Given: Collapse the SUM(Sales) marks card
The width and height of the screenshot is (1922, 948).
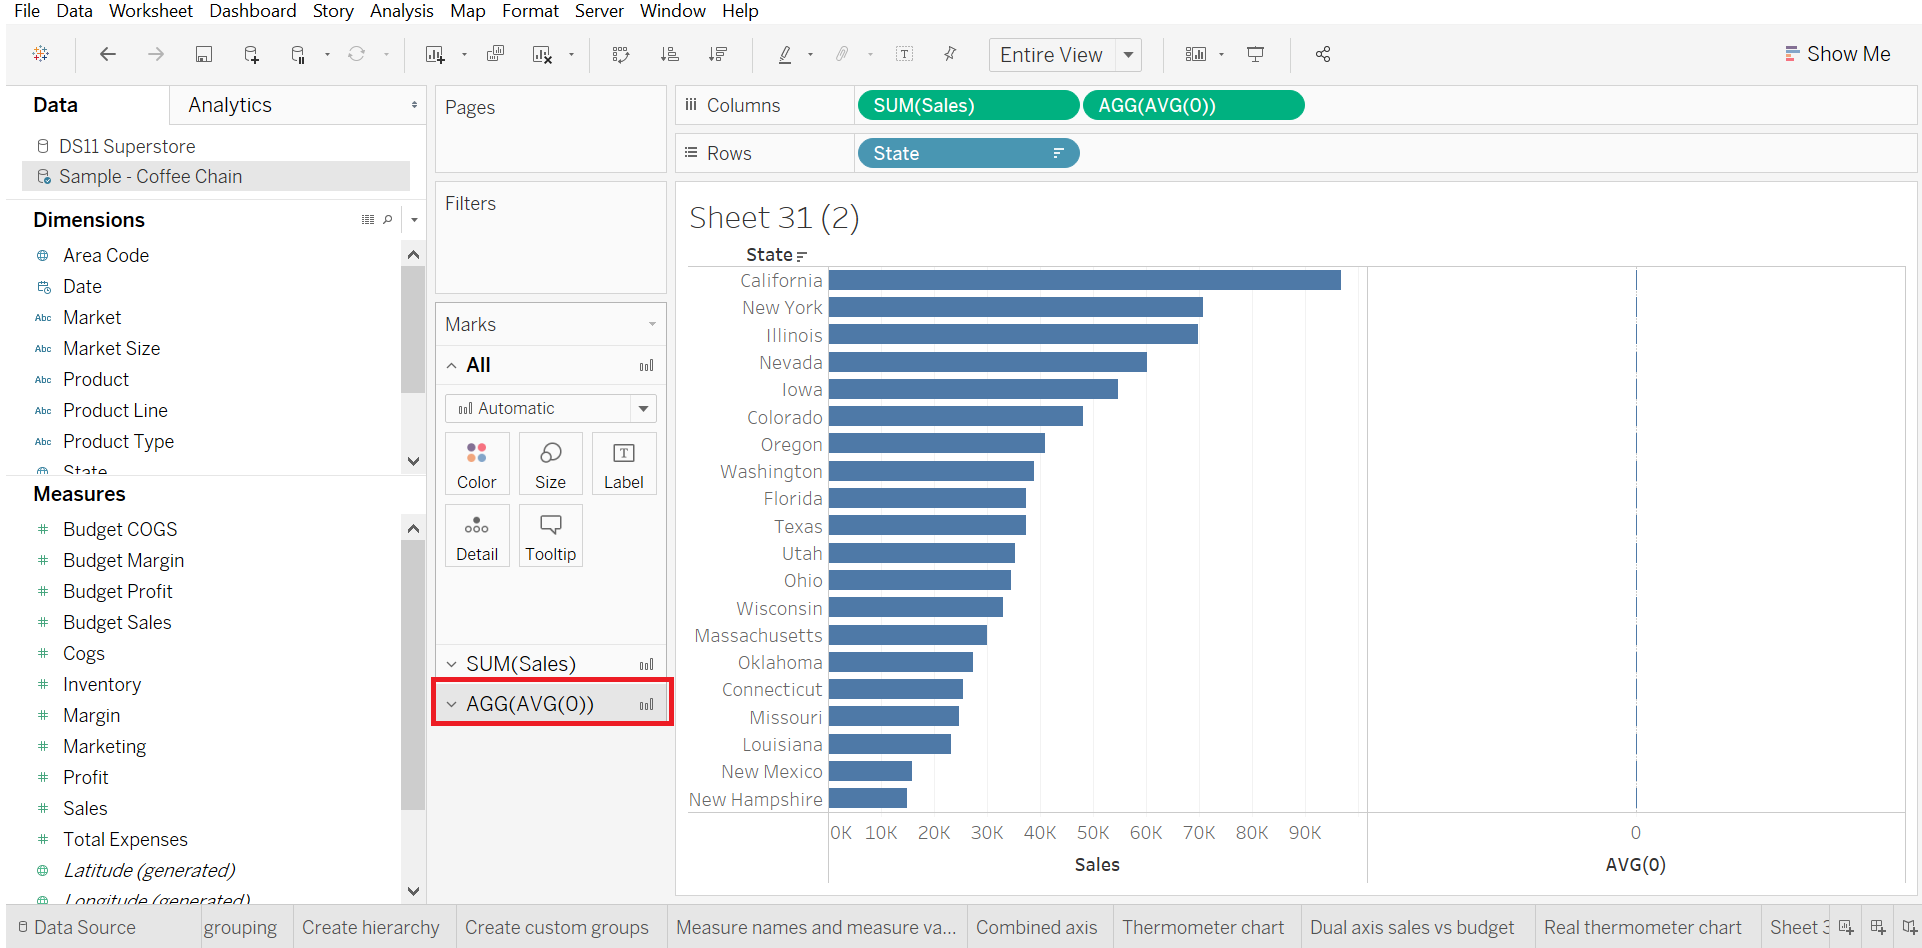Looking at the screenshot, I should coord(452,663).
